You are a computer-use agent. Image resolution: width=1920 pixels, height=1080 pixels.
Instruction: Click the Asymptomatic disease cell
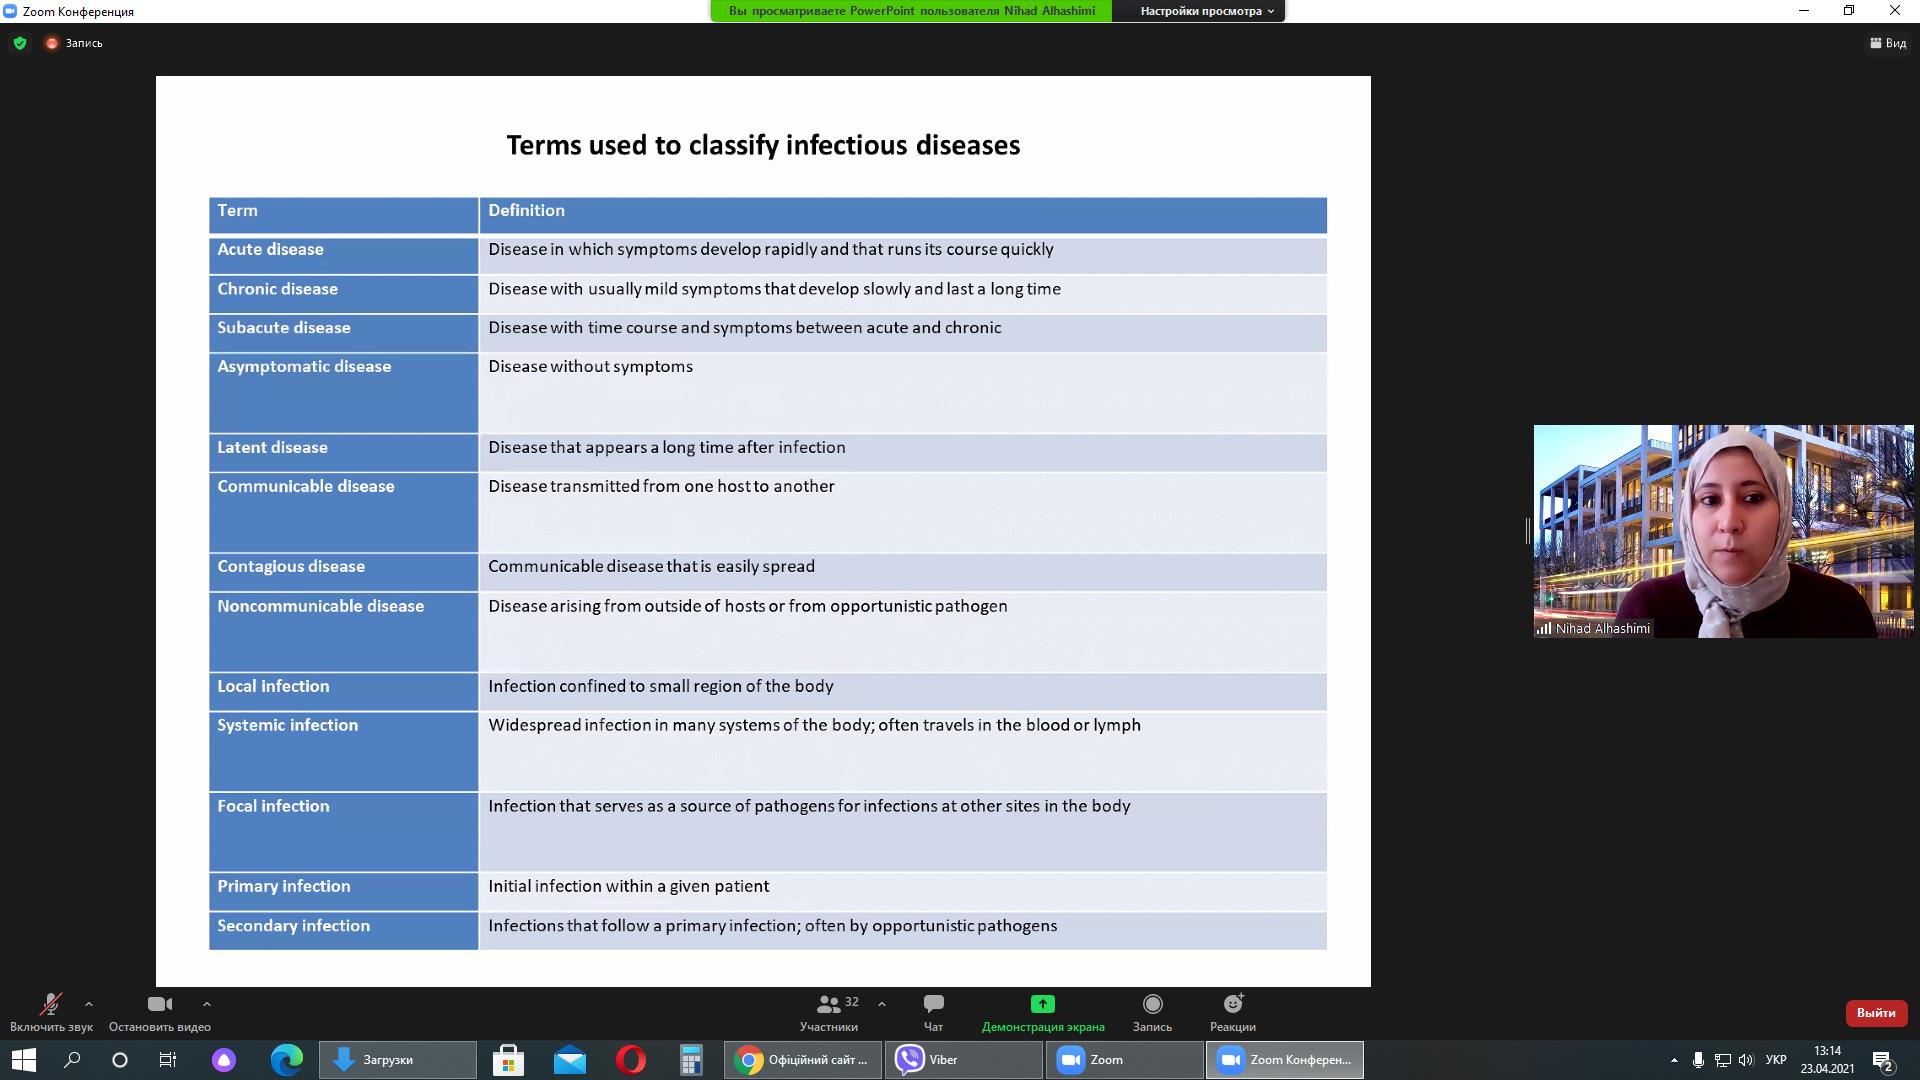point(344,393)
